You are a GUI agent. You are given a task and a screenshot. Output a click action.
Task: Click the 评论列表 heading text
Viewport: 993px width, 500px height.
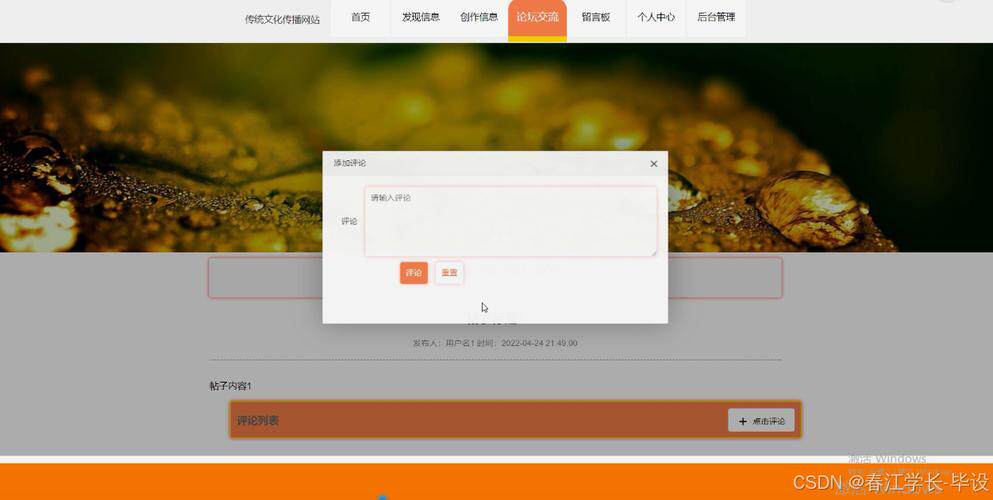point(258,421)
